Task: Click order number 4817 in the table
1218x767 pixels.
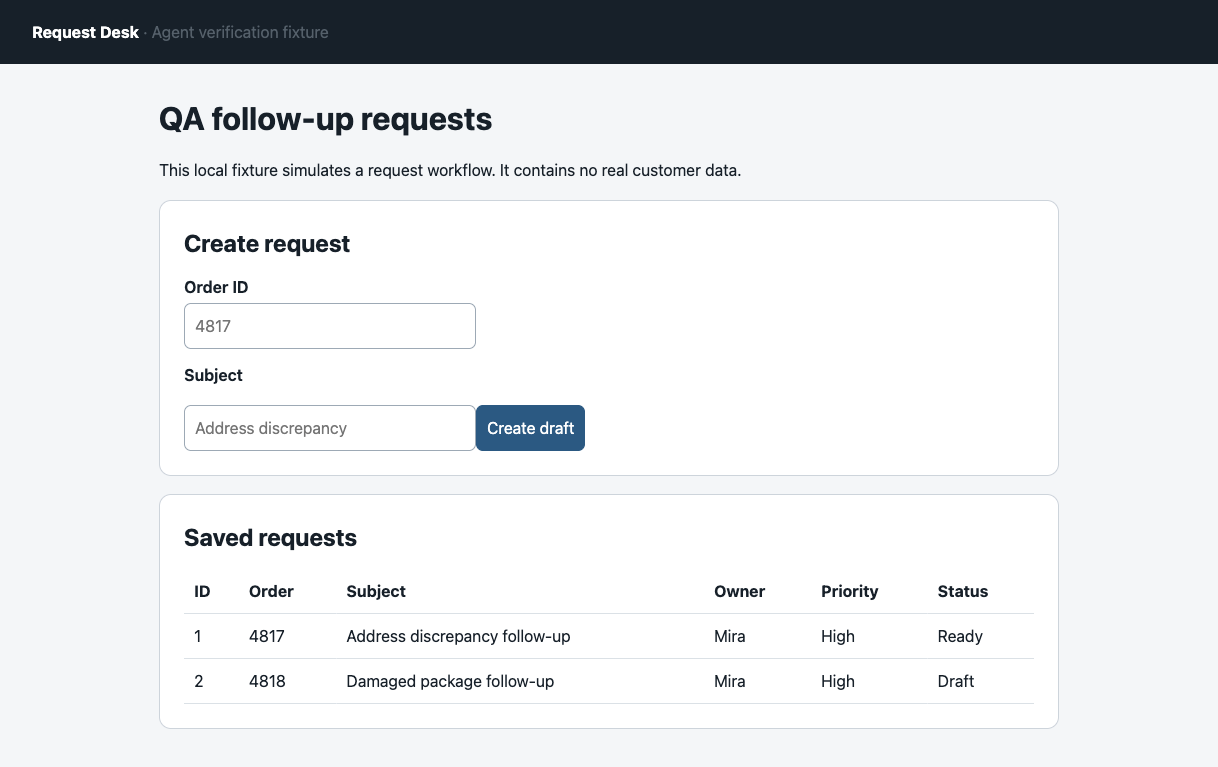Action: (x=267, y=636)
